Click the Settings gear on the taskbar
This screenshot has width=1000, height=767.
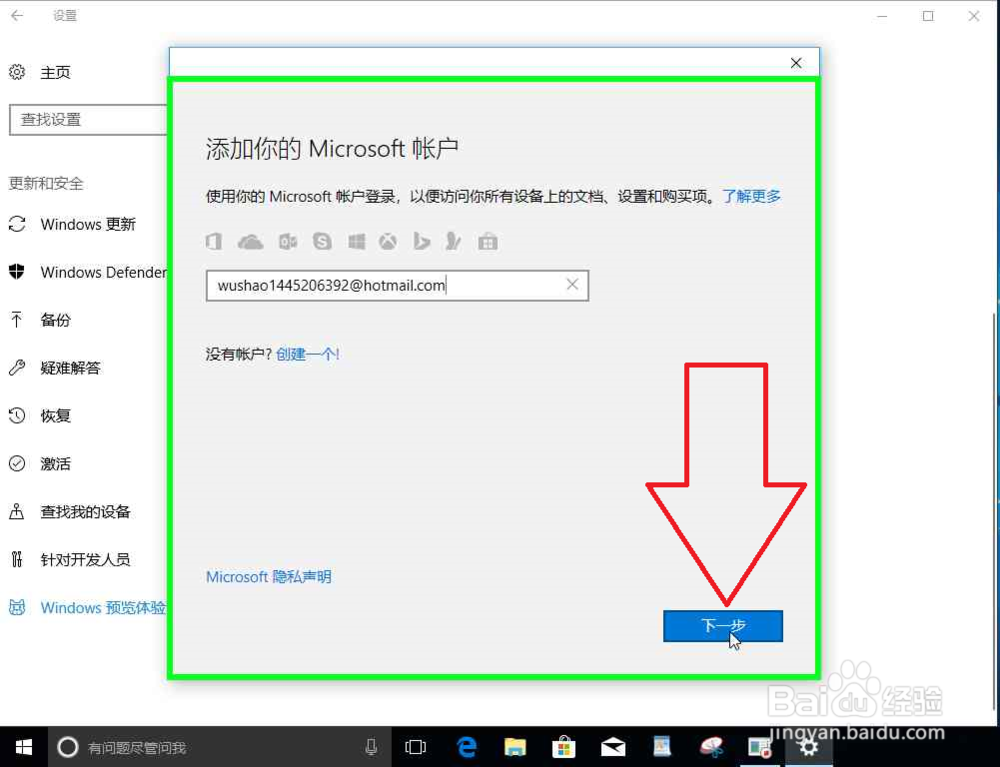pyautogui.click(x=809, y=747)
